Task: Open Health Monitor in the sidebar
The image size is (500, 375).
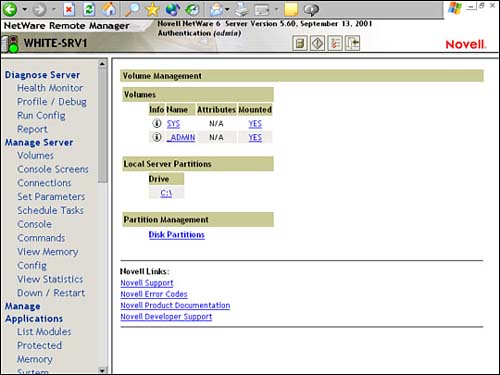Action: 50,88
